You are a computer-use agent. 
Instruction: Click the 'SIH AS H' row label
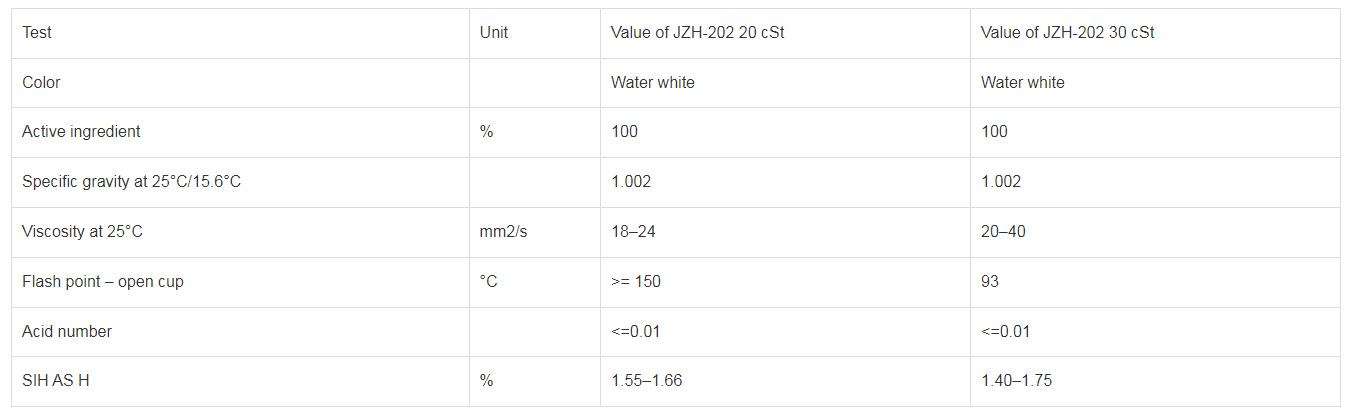pyautogui.click(x=56, y=381)
